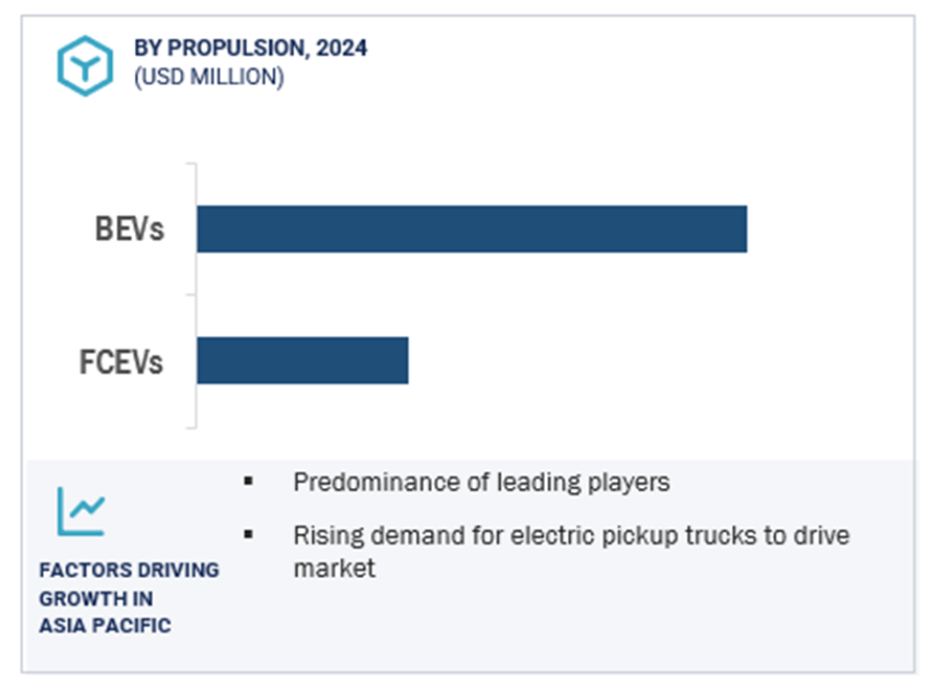Click FACTORS DRIVING GROWTH IN heading
The image size is (934, 683).
(129, 584)
